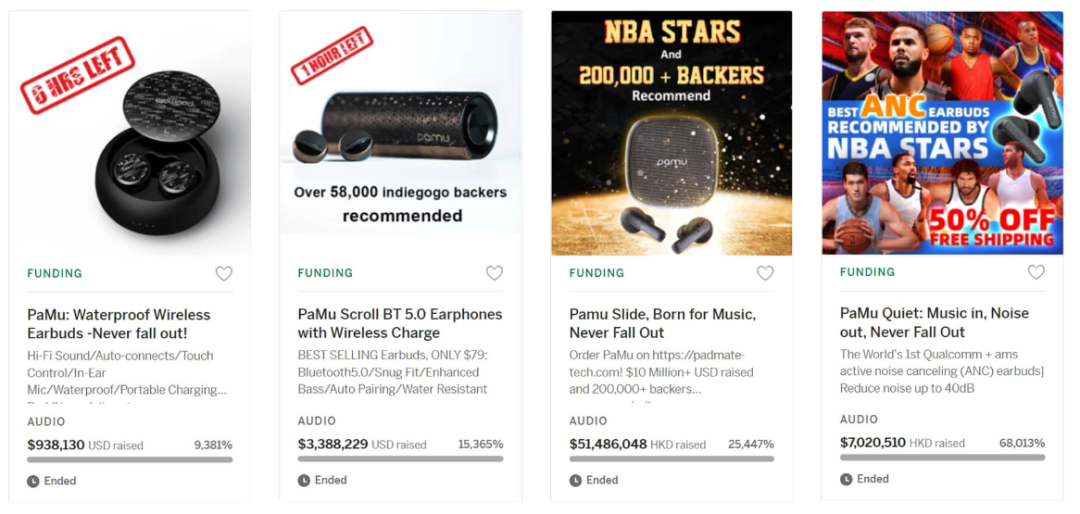The height and width of the screenshot is (514, 1080).
Task: Click PaMu Waterproof earbuds product image
Action: 129,133
